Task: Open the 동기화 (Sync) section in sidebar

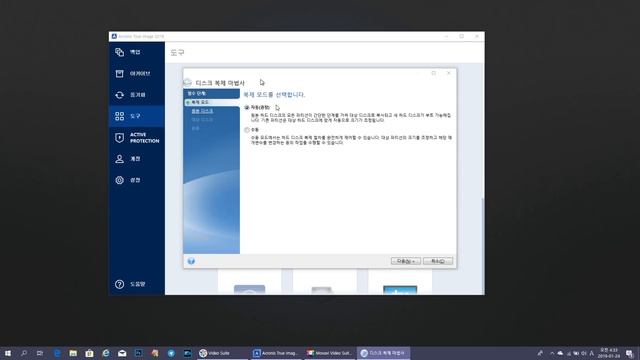Action: (x=136, y=95)
